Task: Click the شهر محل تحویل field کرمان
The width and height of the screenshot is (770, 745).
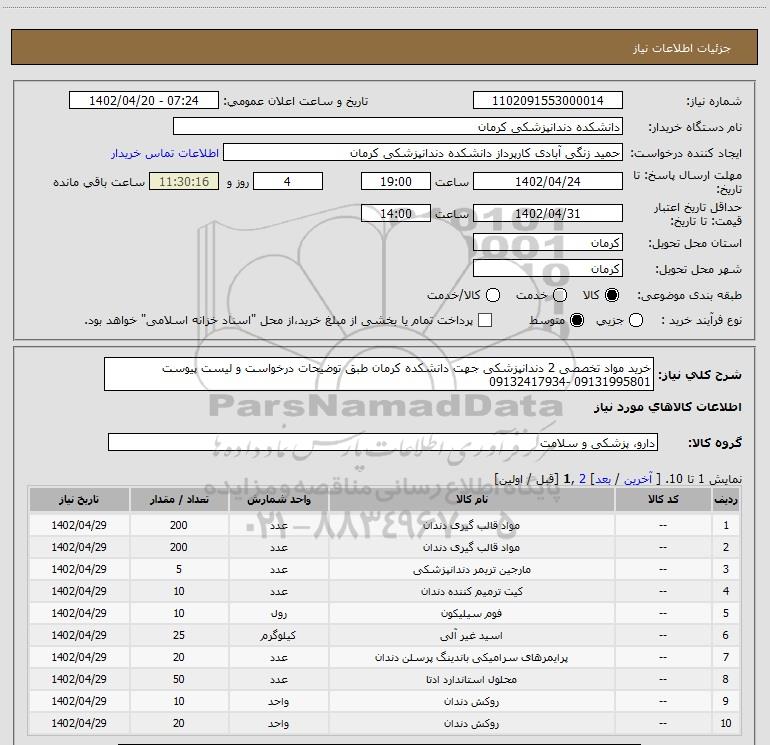Action: tap(548, 269)
